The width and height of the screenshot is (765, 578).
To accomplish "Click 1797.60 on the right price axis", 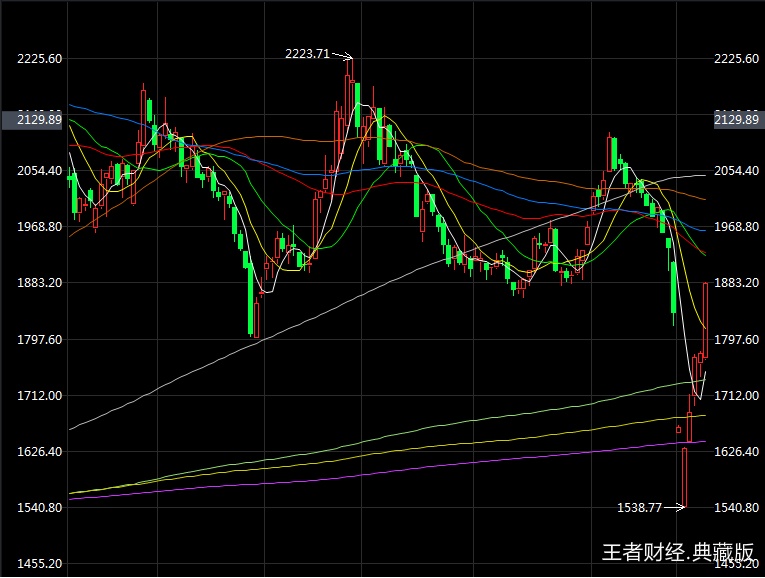I will coord(737,340).
